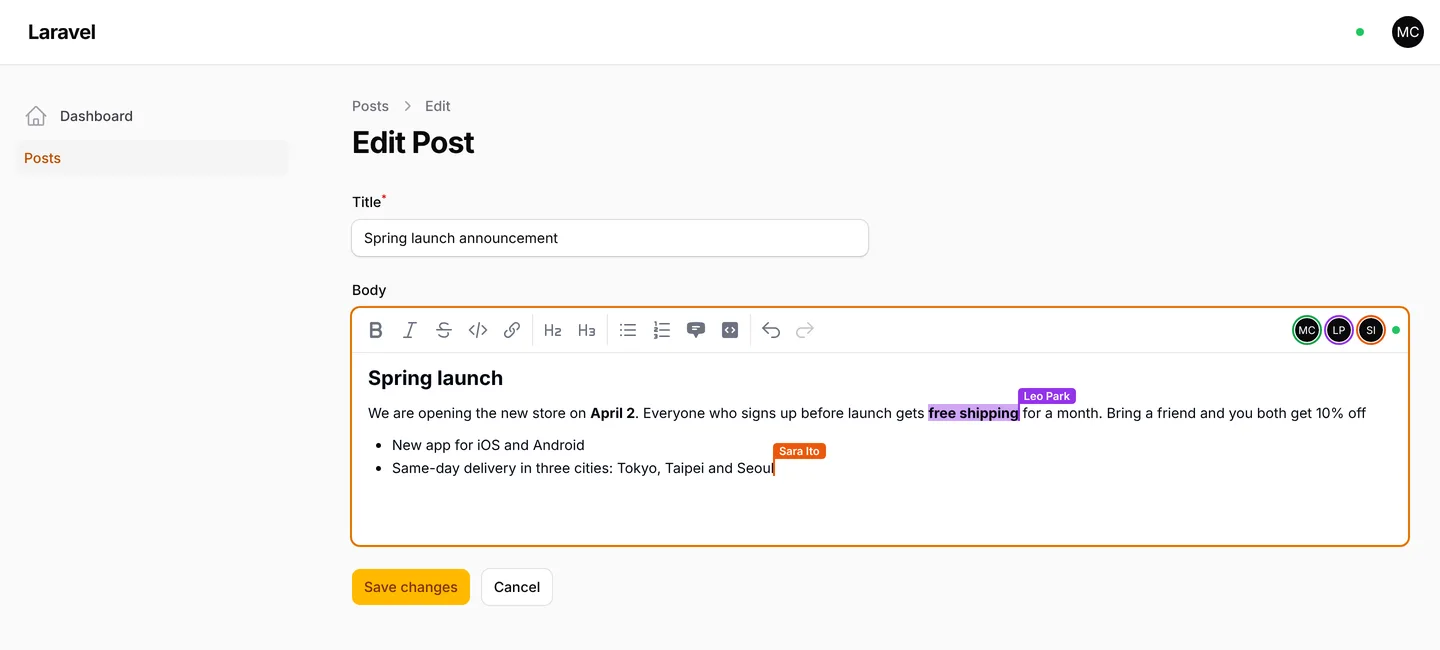Click the Laravel logo text
The height and width of the screenshot is (650, 1440).
pyautogui.click(x=62, y=32)
